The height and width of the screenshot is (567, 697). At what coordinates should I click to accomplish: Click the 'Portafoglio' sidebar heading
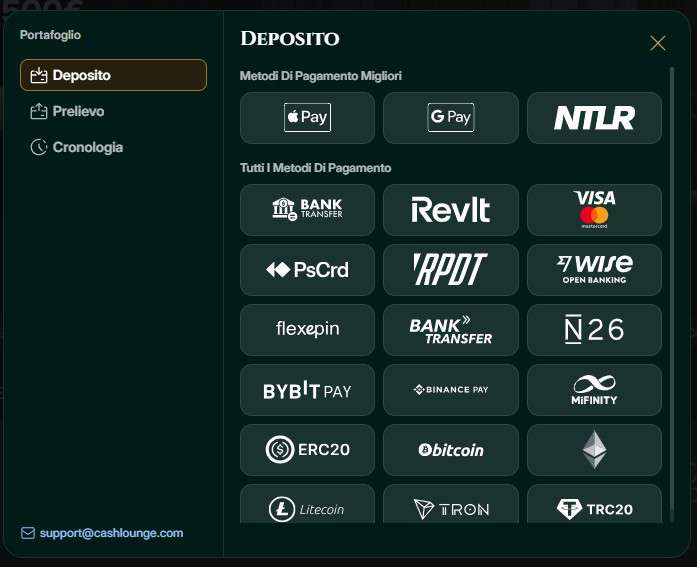pyautogui.click(x=50, y=35)
